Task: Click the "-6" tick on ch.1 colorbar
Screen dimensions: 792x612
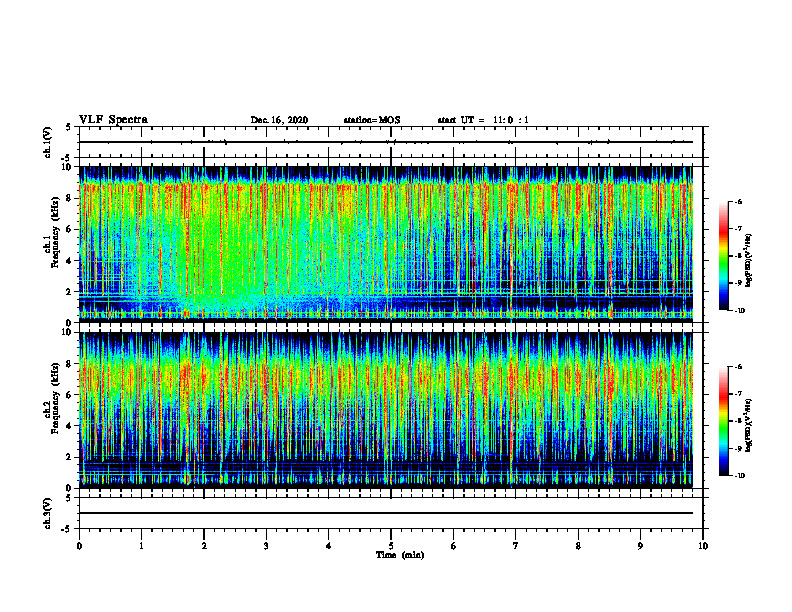Action: 738,202
